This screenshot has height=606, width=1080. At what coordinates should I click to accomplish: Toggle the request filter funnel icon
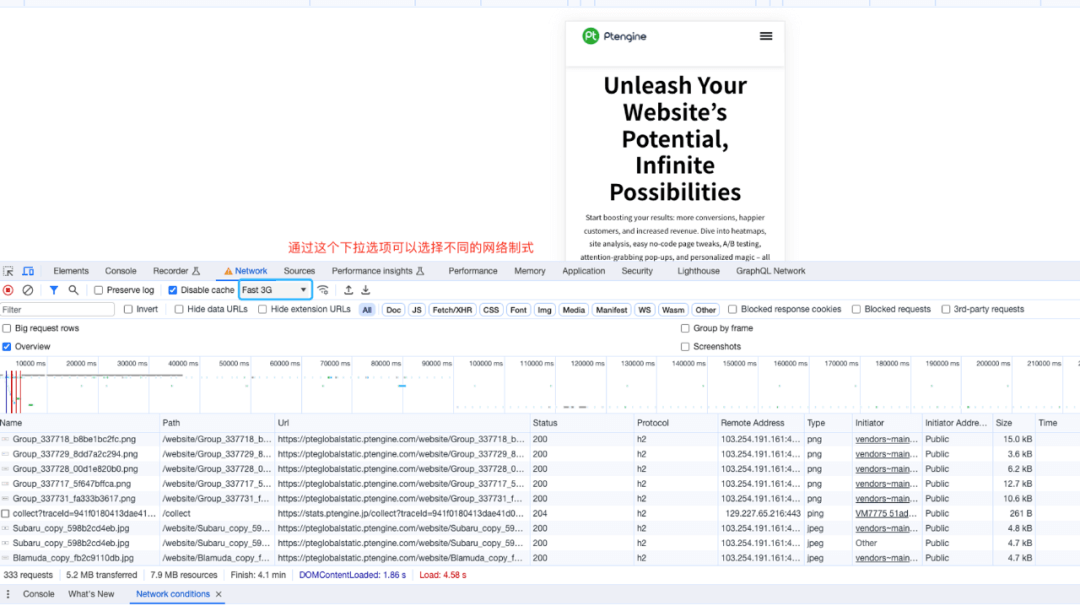54,290
